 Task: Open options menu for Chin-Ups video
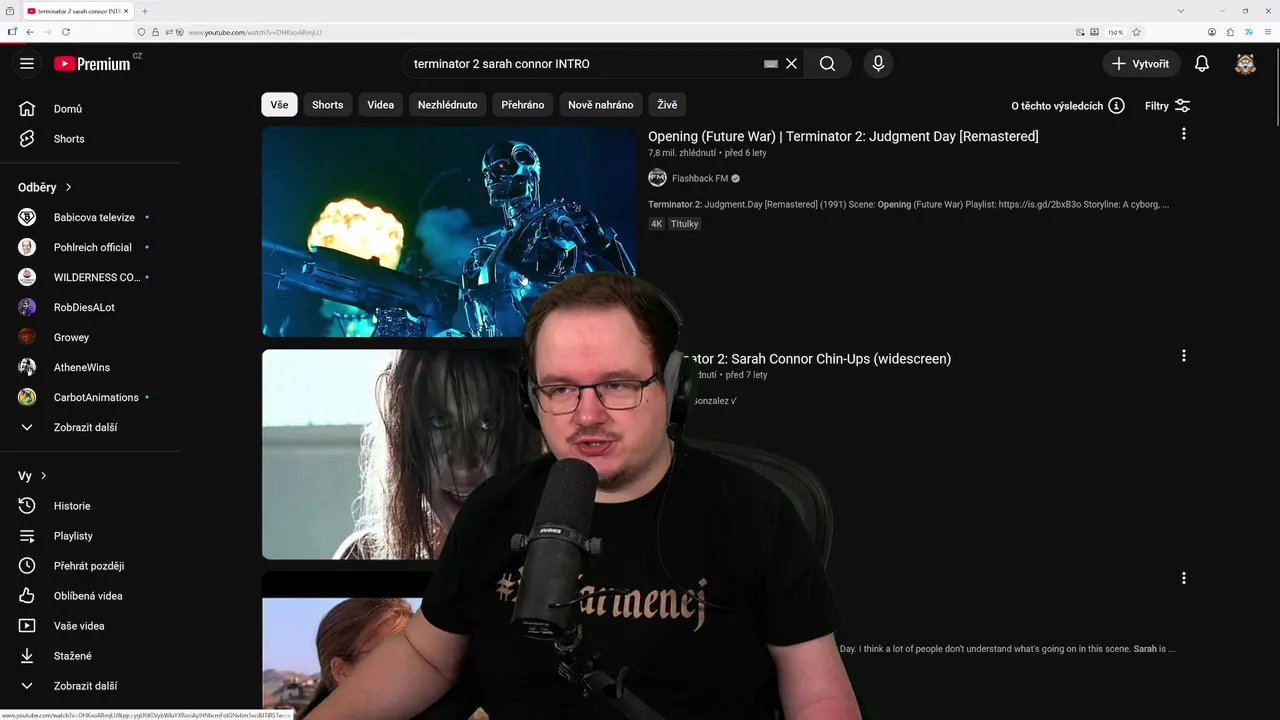1183,356
